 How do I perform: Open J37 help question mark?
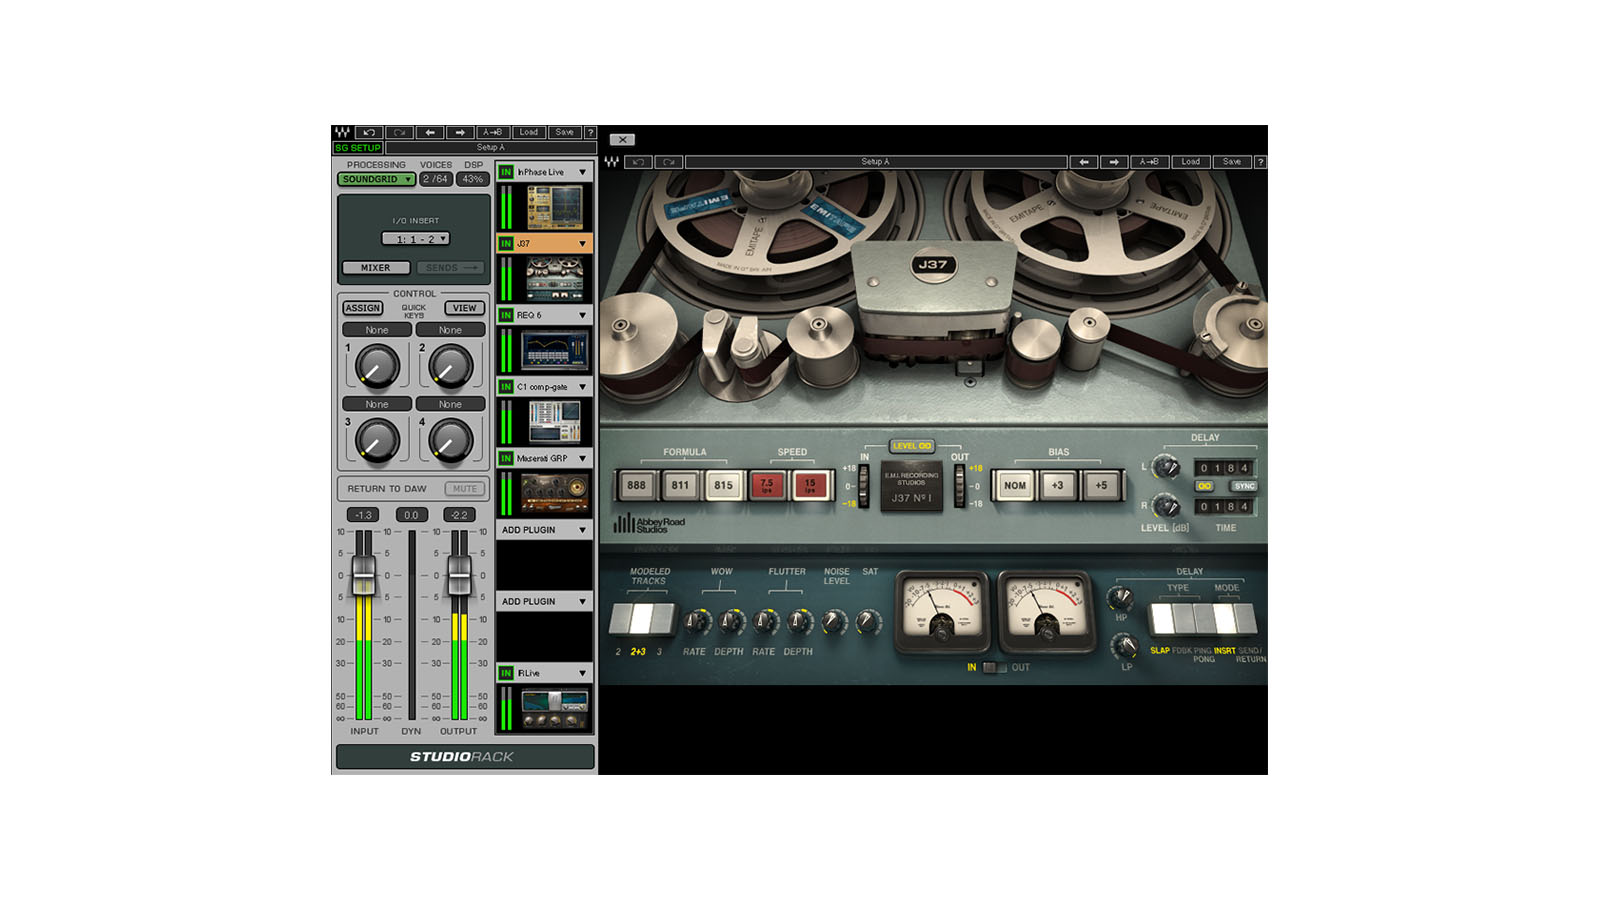click(1260, 162)
